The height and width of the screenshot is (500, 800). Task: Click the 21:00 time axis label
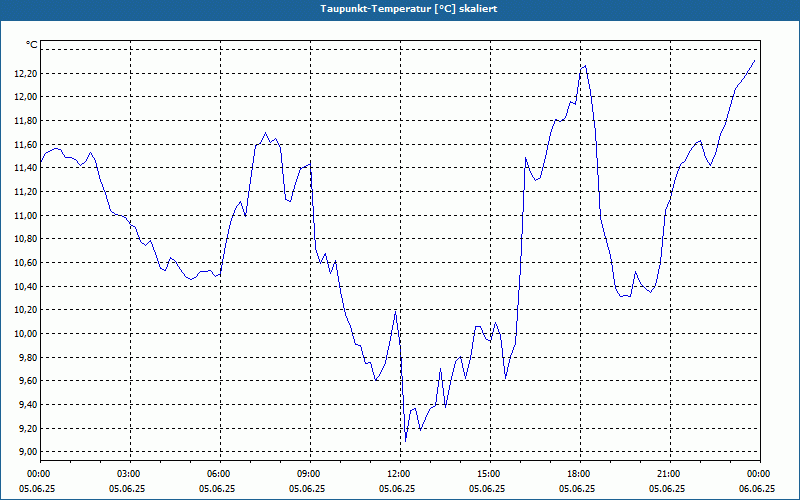670,474
